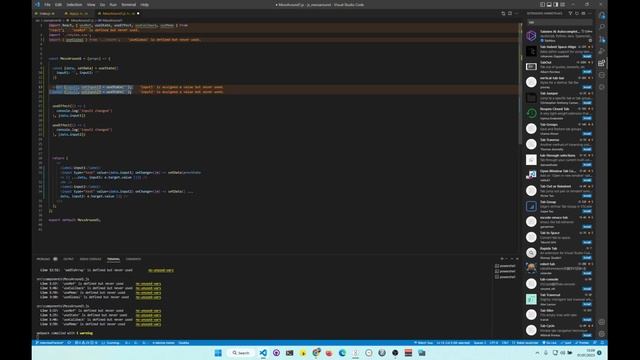Open the terminal app on the taskbar

(289, 353)
